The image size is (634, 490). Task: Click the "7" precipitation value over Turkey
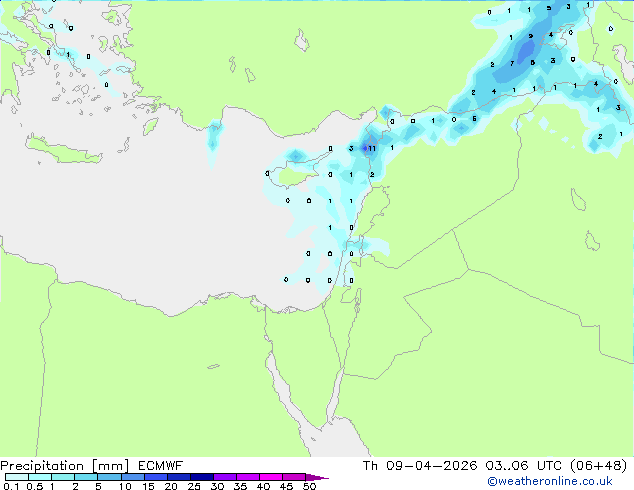pyautogui.click(x=512, y=63)
